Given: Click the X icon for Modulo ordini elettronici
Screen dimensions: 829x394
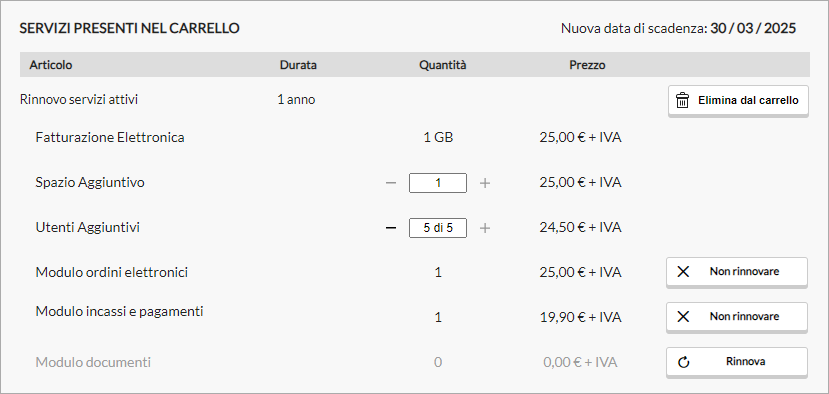Looking at the screenshot, I should (x=683, y=272).
